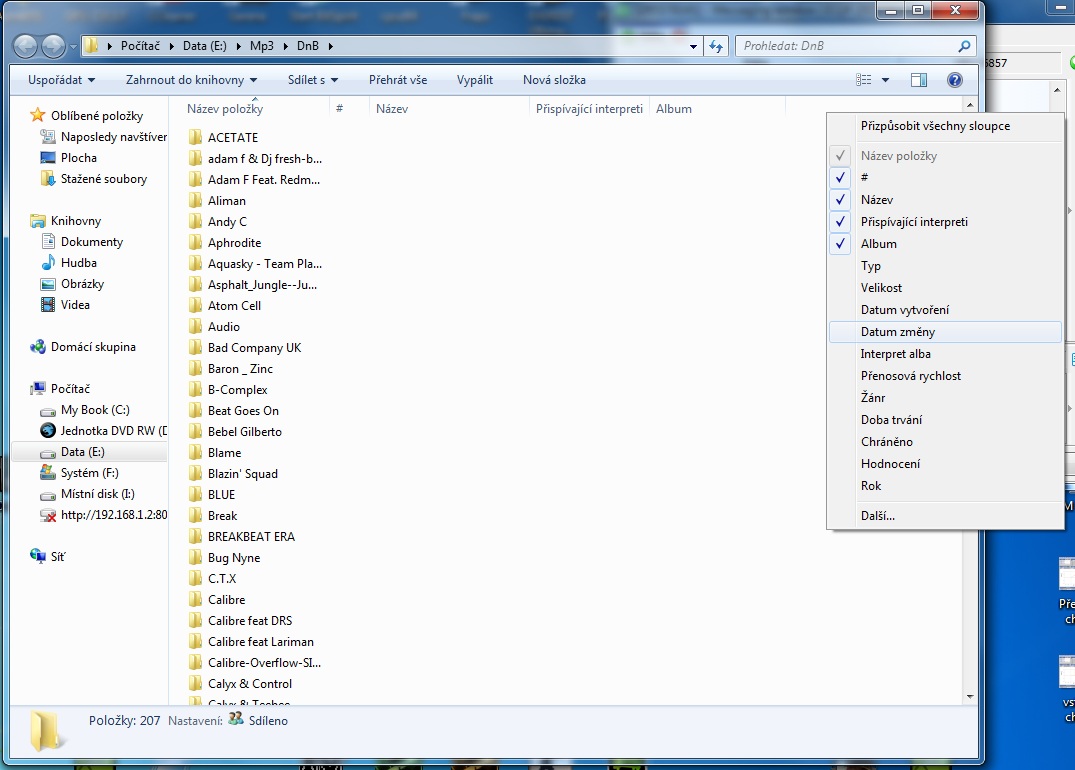The width and height of the screenshot is (1075, 770).
Task: Open Další... column chooser entry
Action: coord(946,516)
